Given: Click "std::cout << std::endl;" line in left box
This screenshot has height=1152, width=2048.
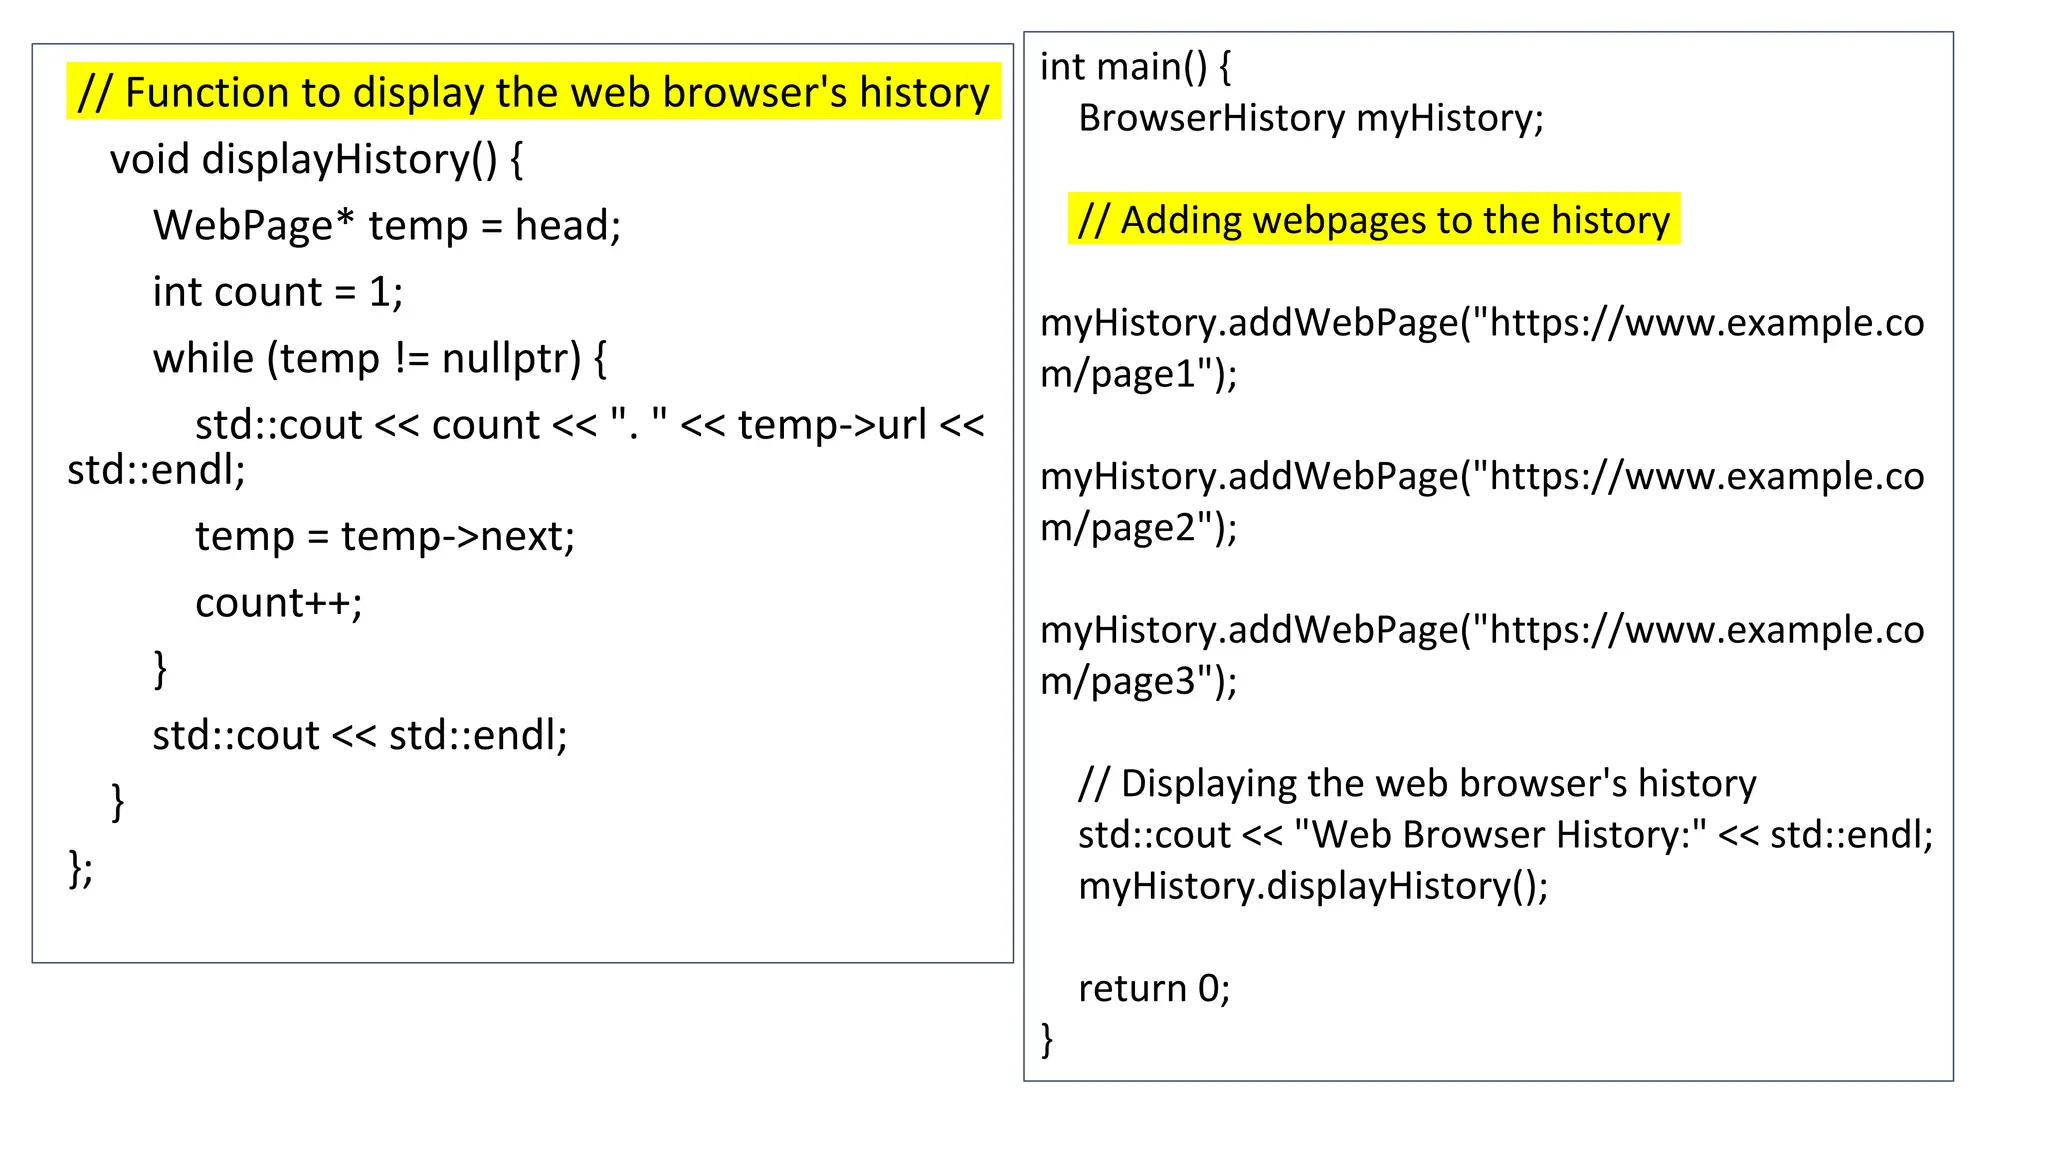Looking at the screenshot, I should tap(360, 736).
